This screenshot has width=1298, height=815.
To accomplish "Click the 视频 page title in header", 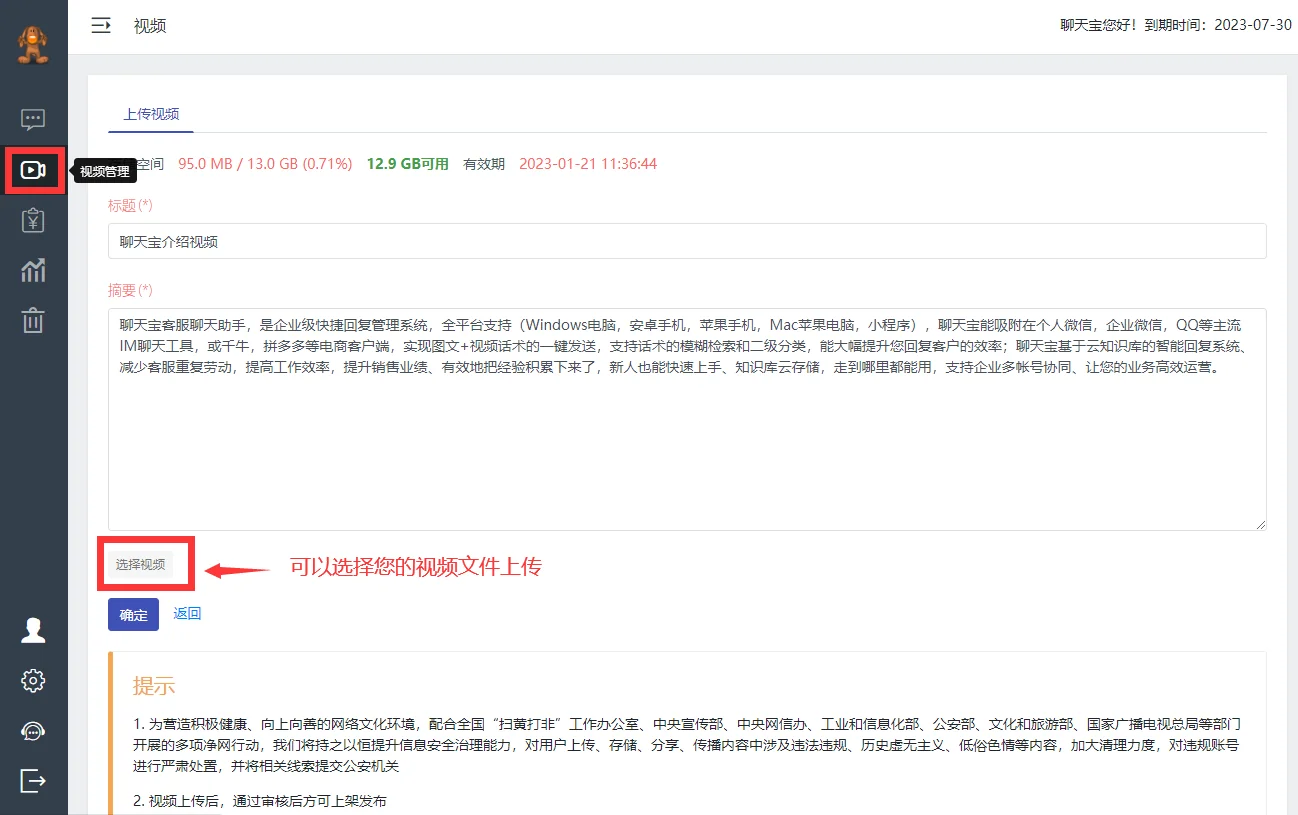I will pyautogui.click(x=150, y=26).
